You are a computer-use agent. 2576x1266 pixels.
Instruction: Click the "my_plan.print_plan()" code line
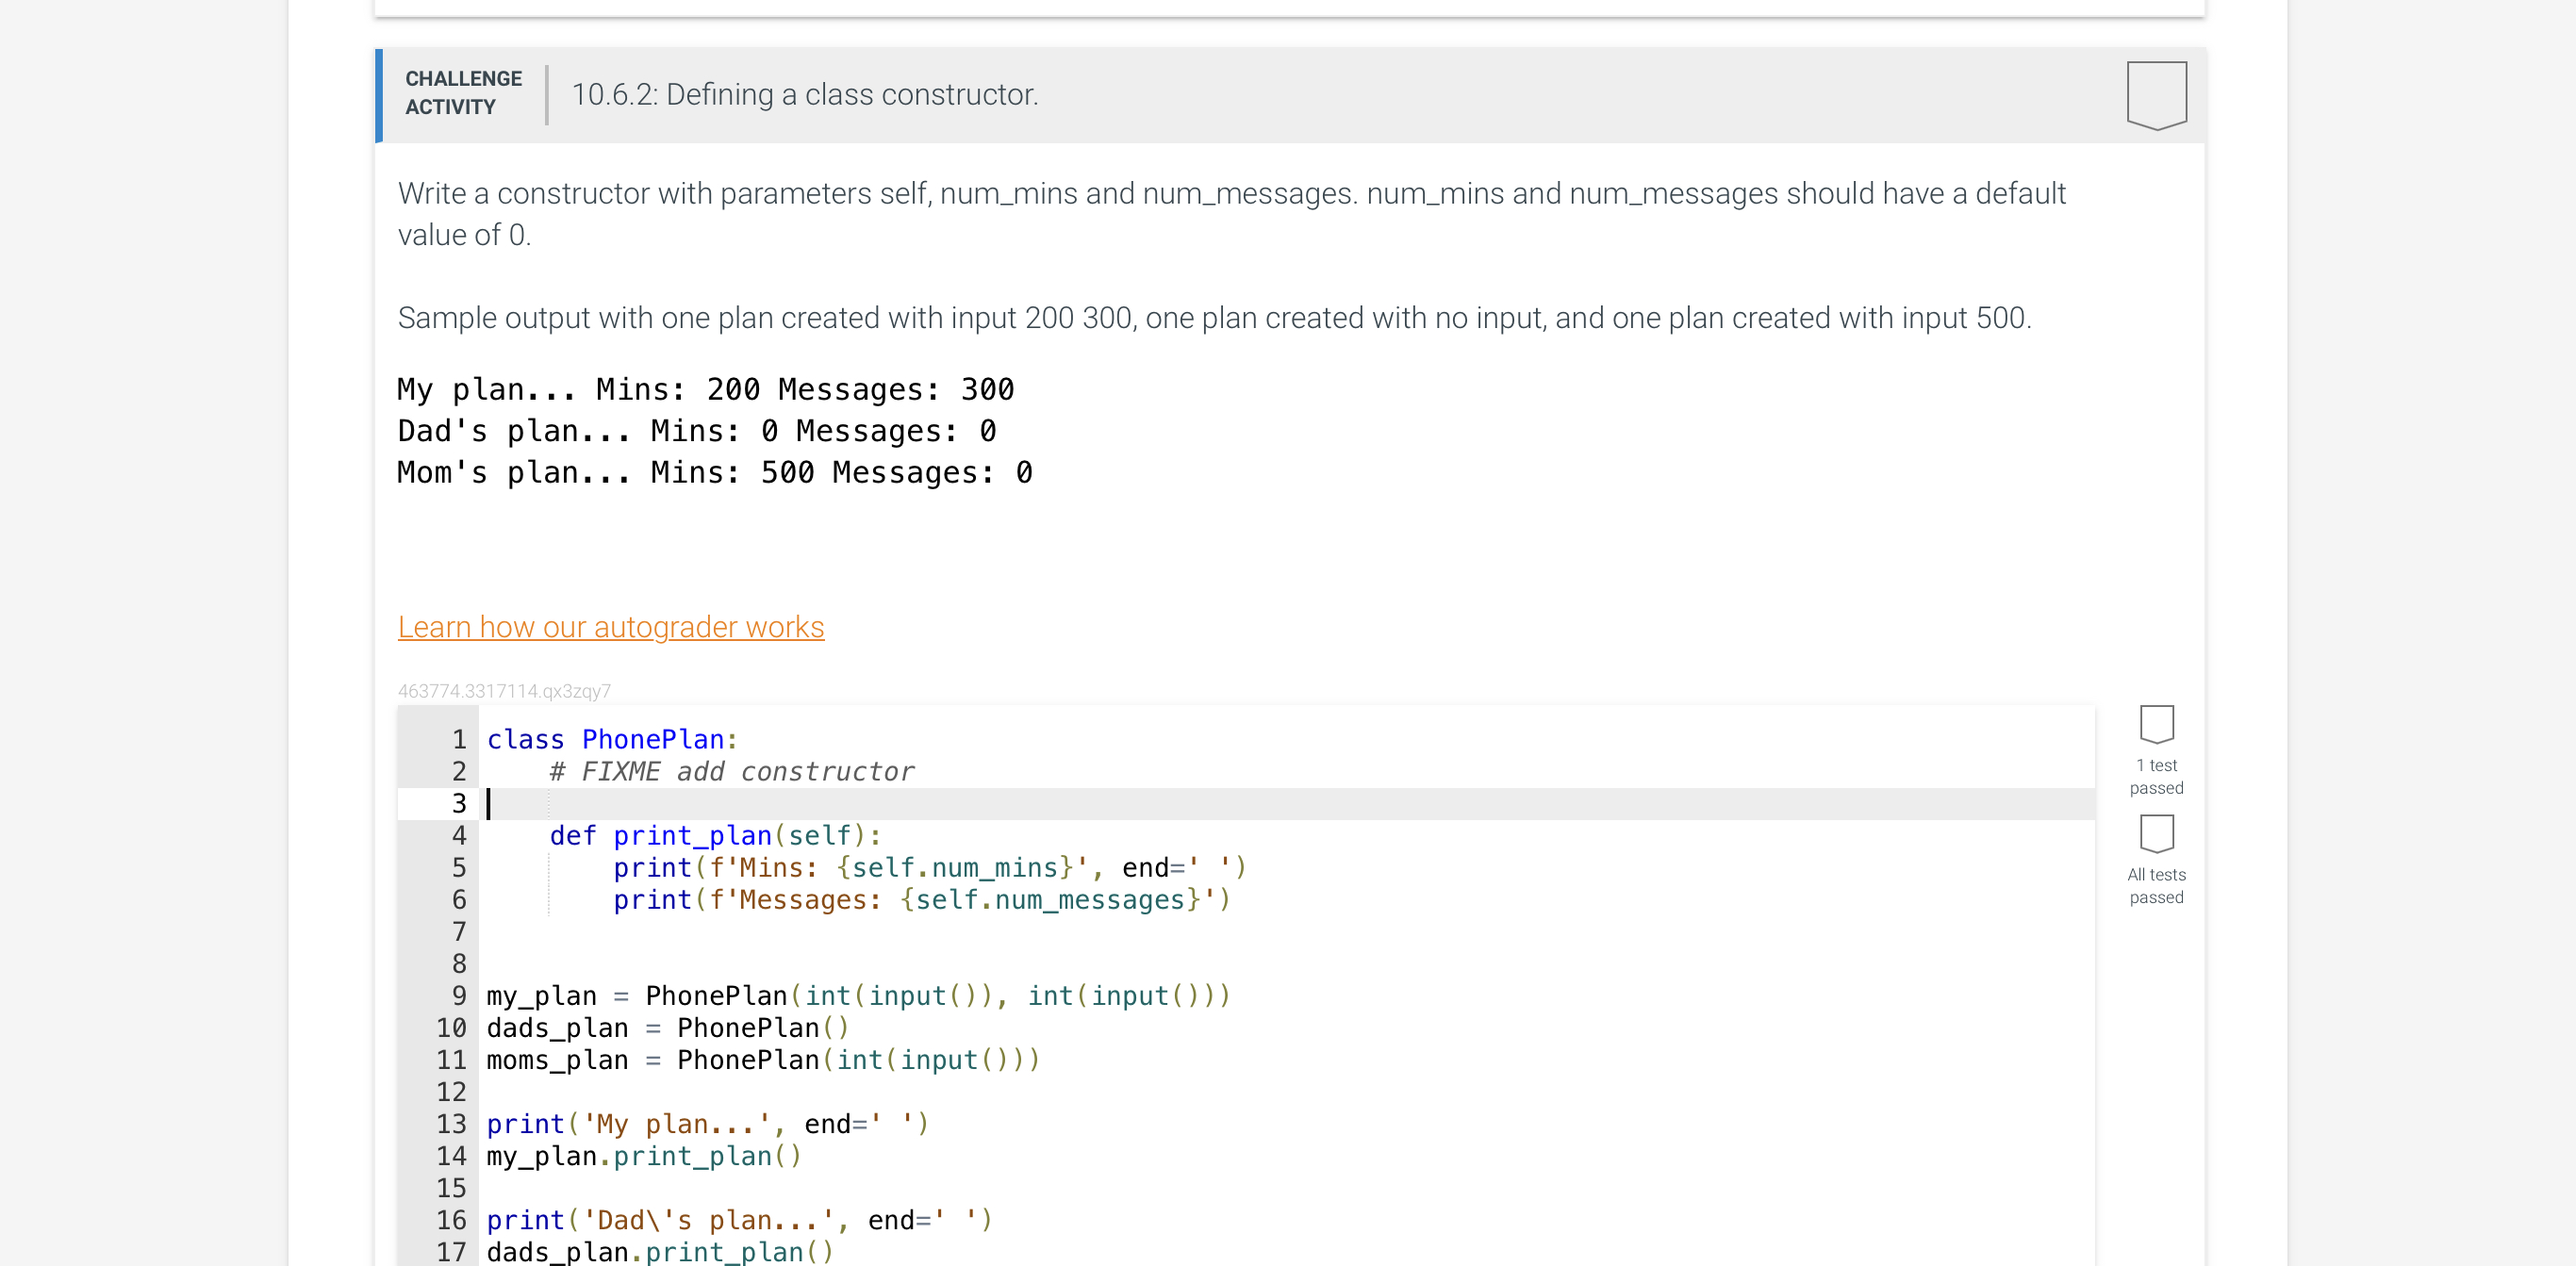click(x=644, y=1156)
